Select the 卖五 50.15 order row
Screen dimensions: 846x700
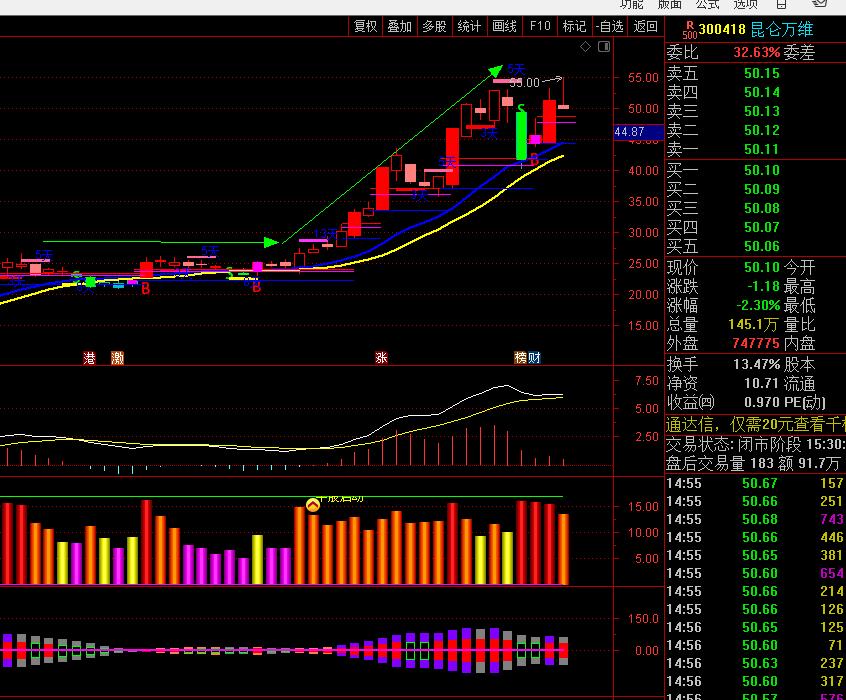pos(755,73)
